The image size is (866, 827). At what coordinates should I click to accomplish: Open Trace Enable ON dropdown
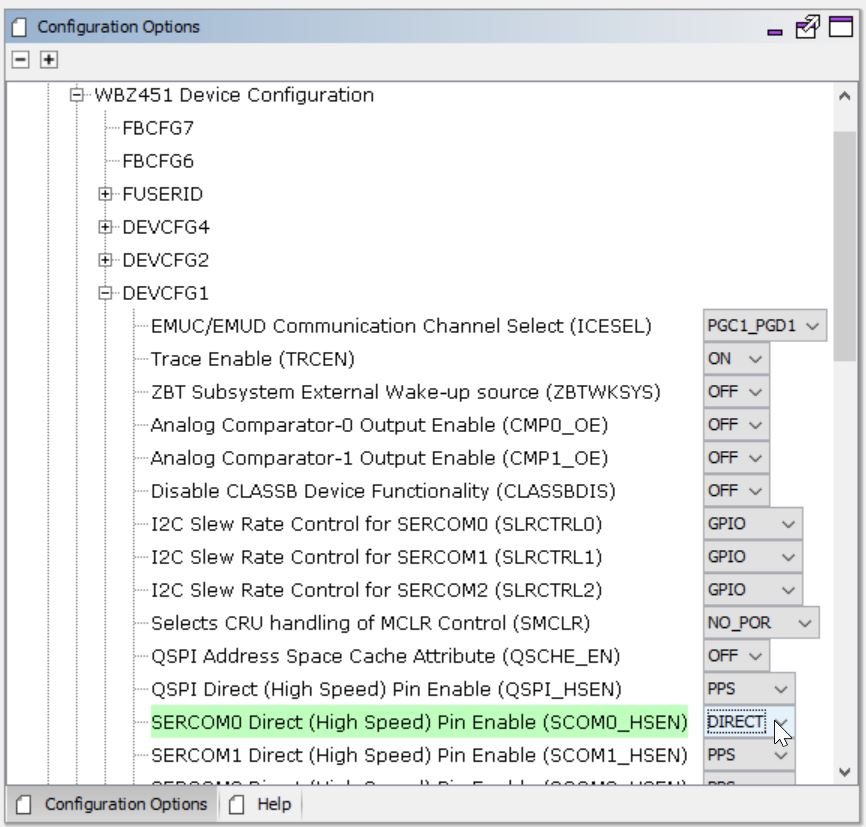[736, 359]
